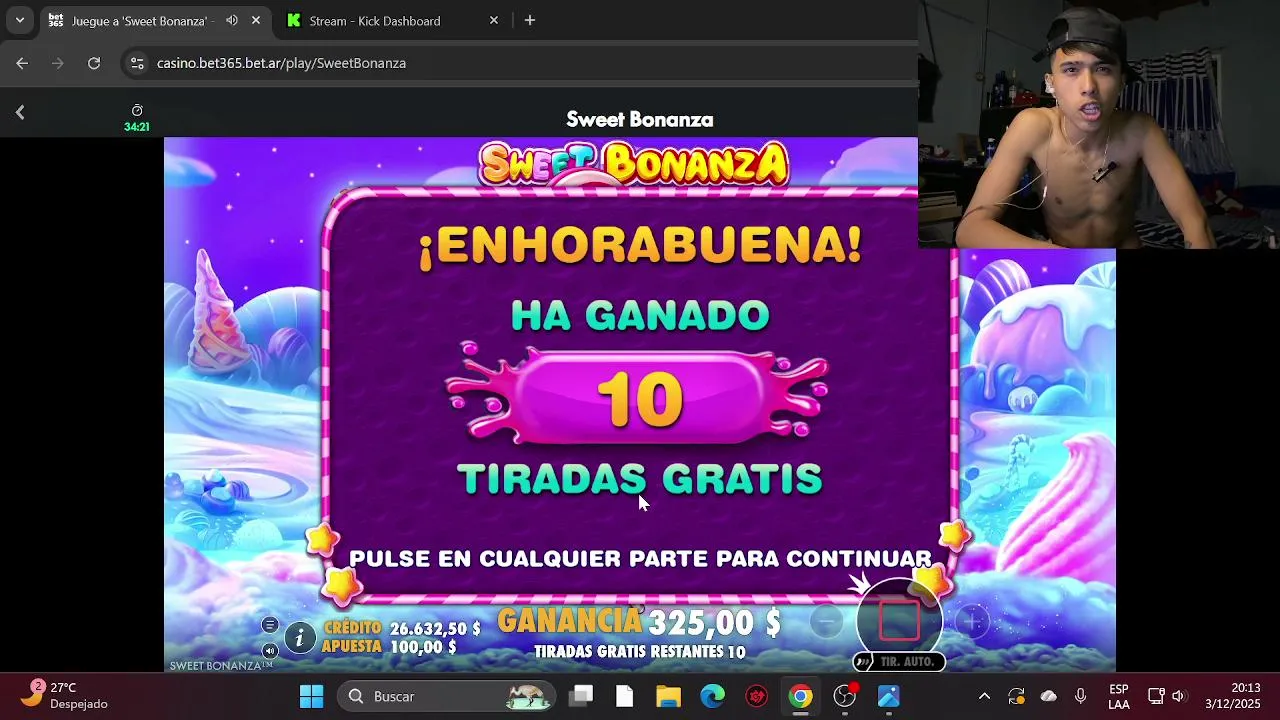This screenshot has height=720, width=1280.
Task: Decrease the bet with the minus button
Action: [827, 622]
